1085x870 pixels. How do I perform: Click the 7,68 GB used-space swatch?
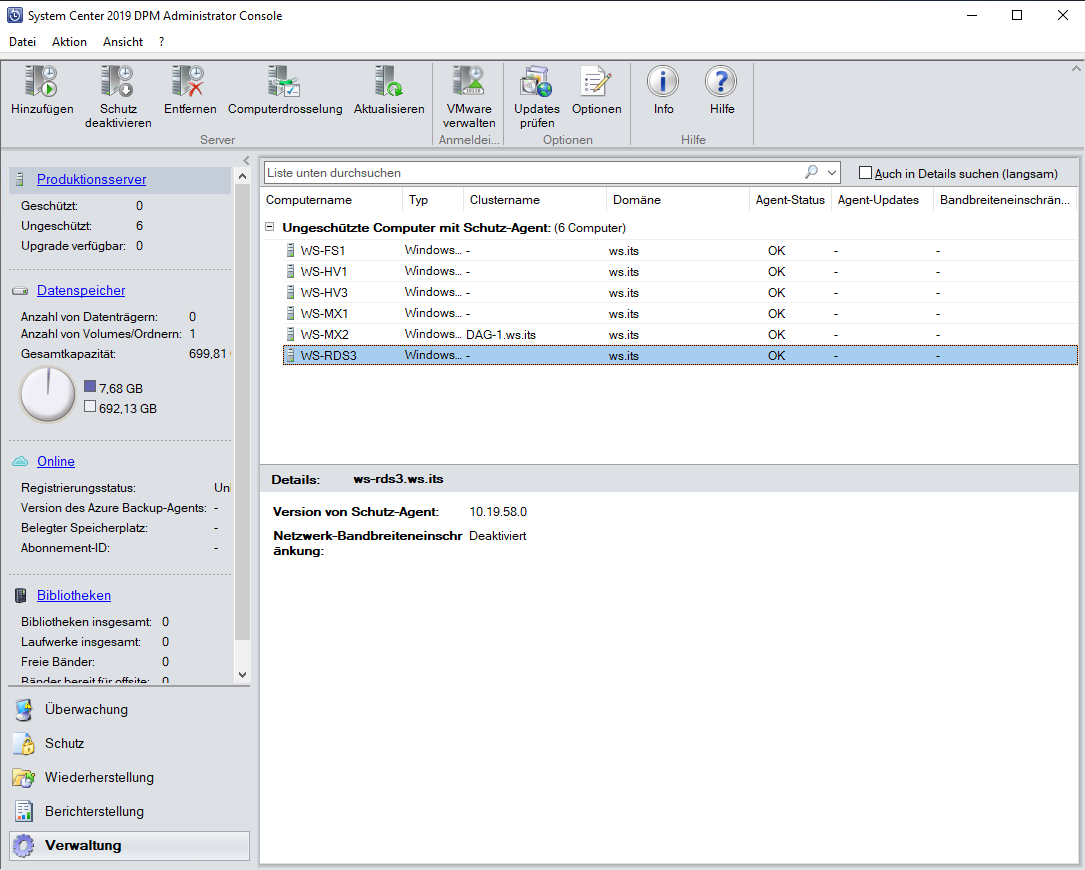click(x=90, y=386)
